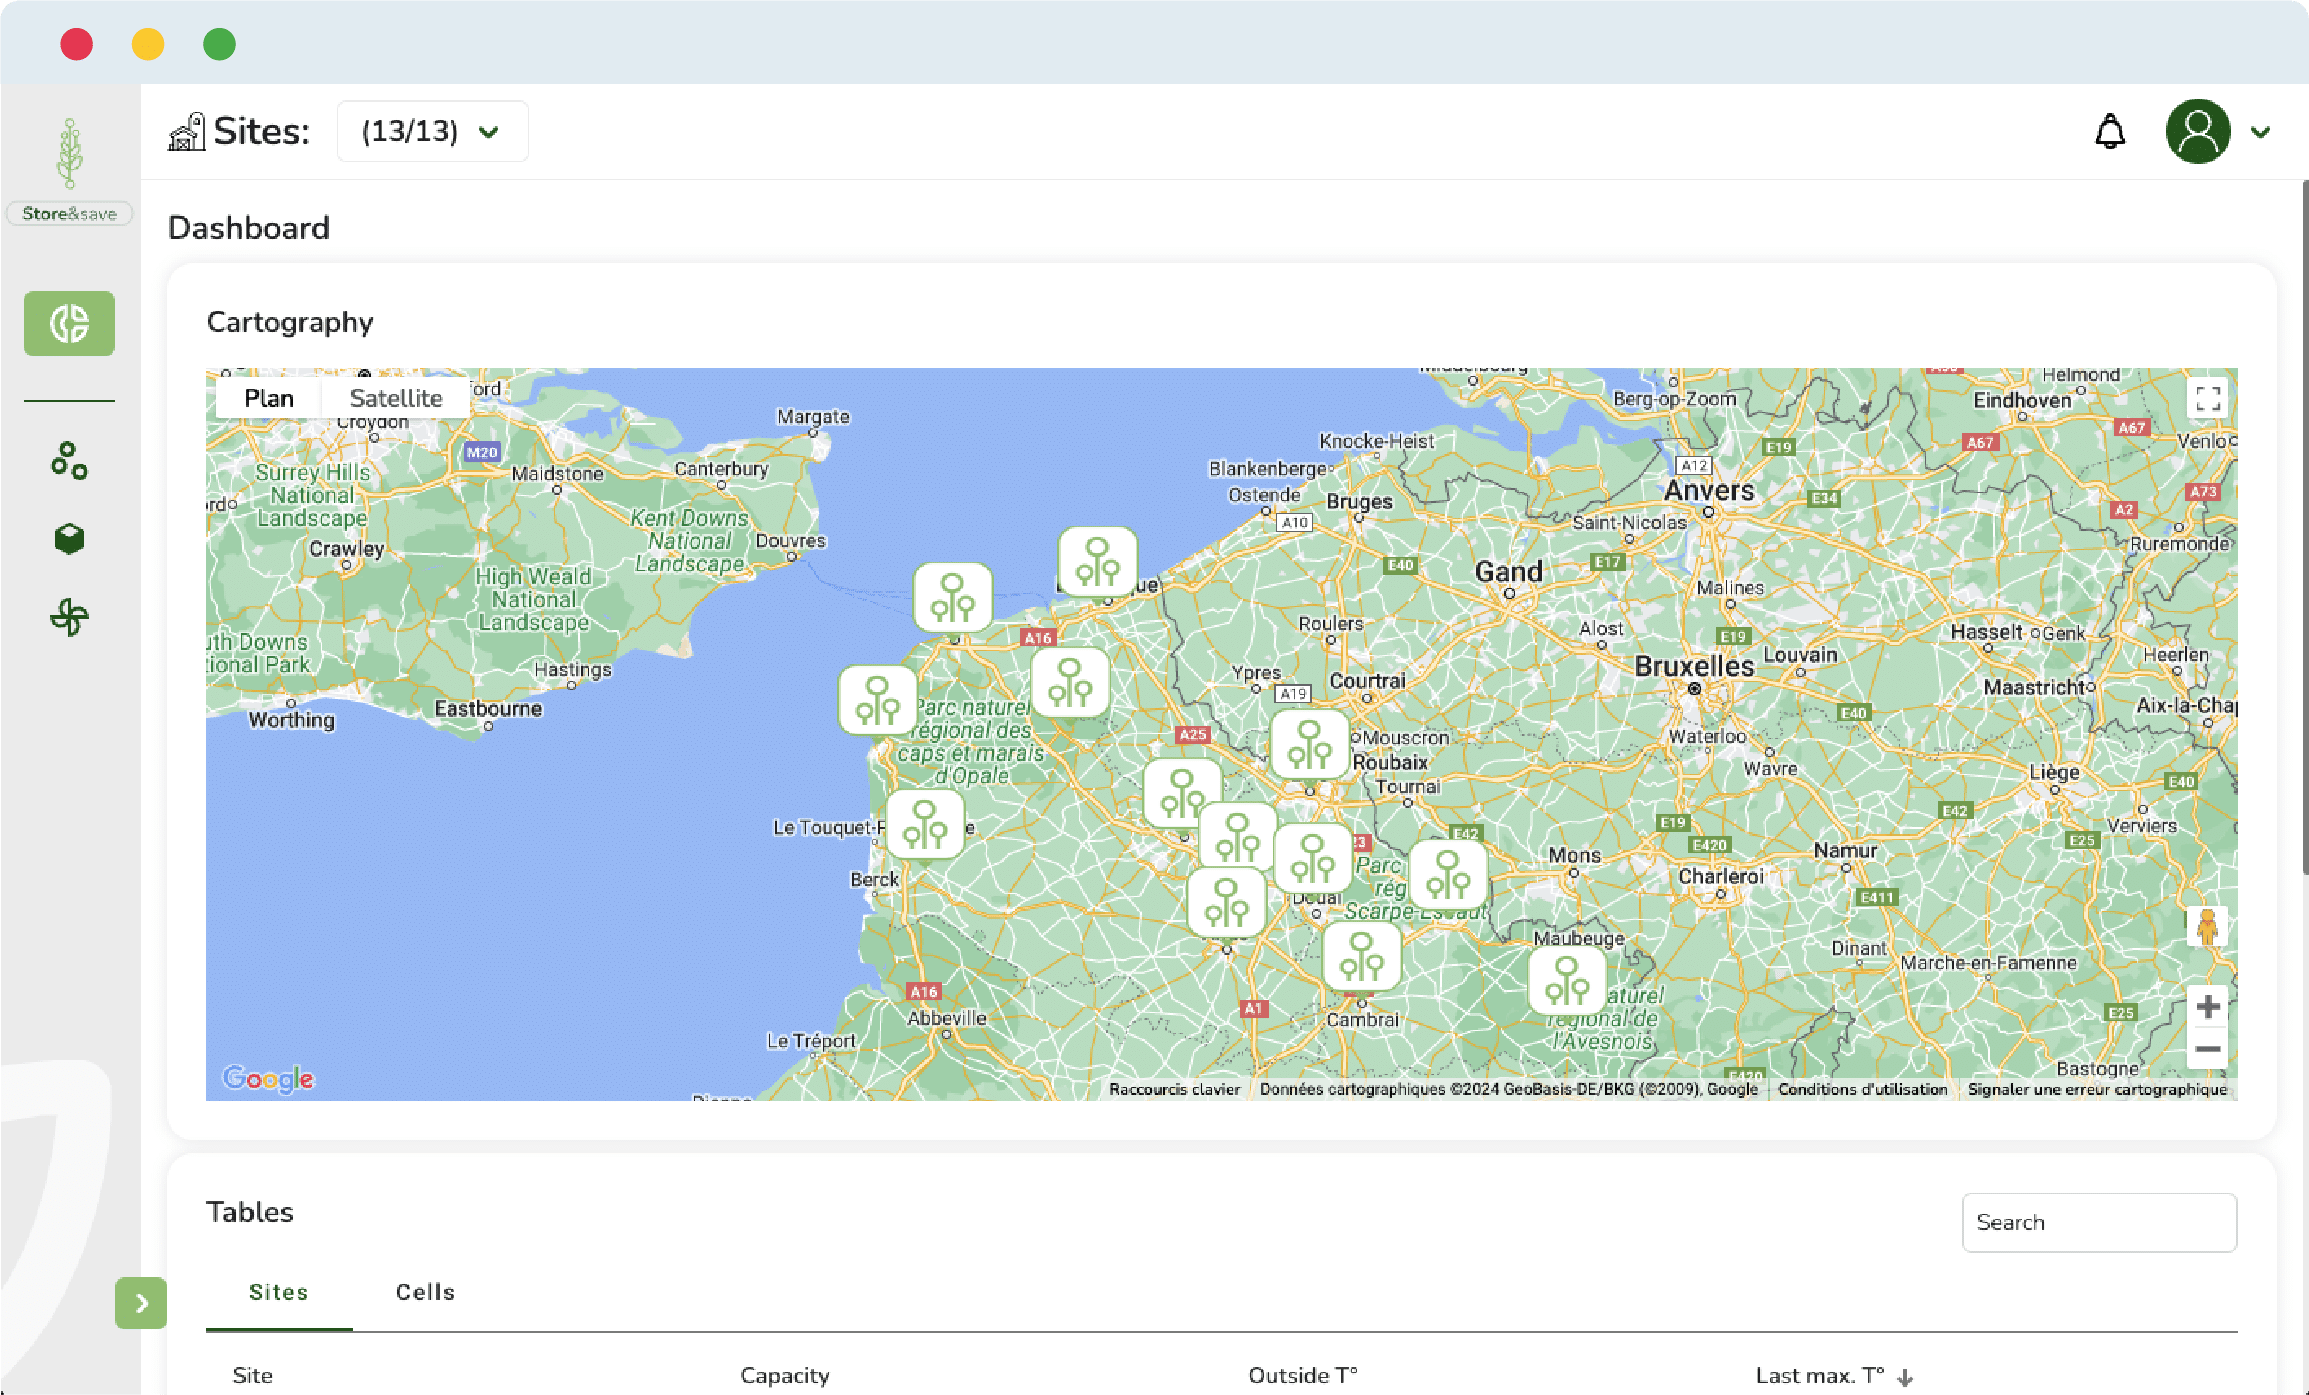2309x1395 pixels.
Task: Open the Sites table tab
Action: pos(279,1292)
